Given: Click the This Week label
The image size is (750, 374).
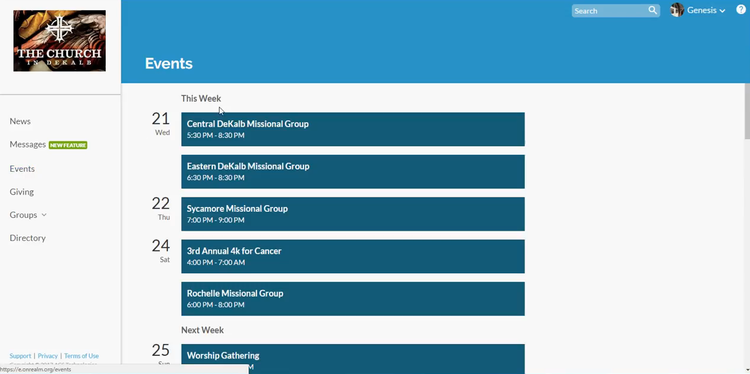Looking at the screenshot, I should (x=201, y=99).
